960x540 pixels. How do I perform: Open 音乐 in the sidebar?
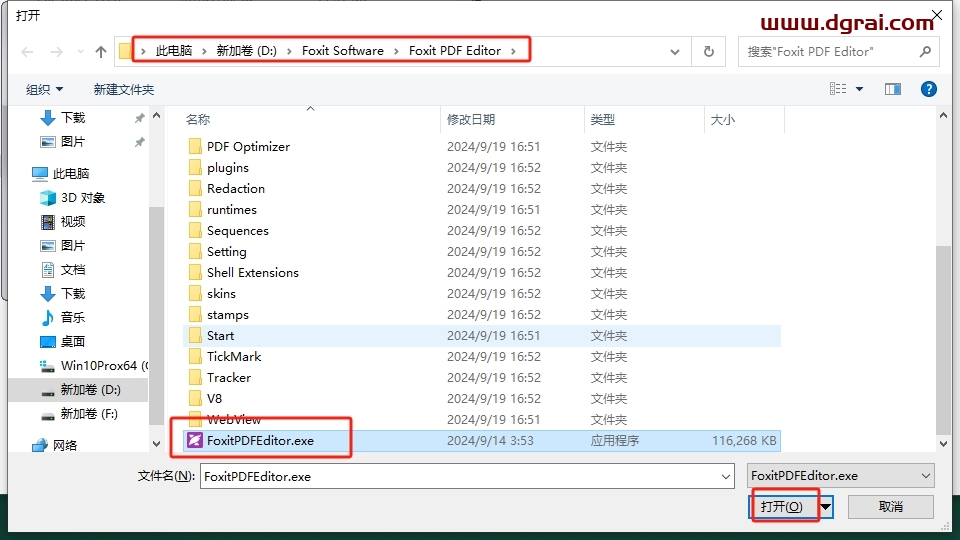pos(72,317)
